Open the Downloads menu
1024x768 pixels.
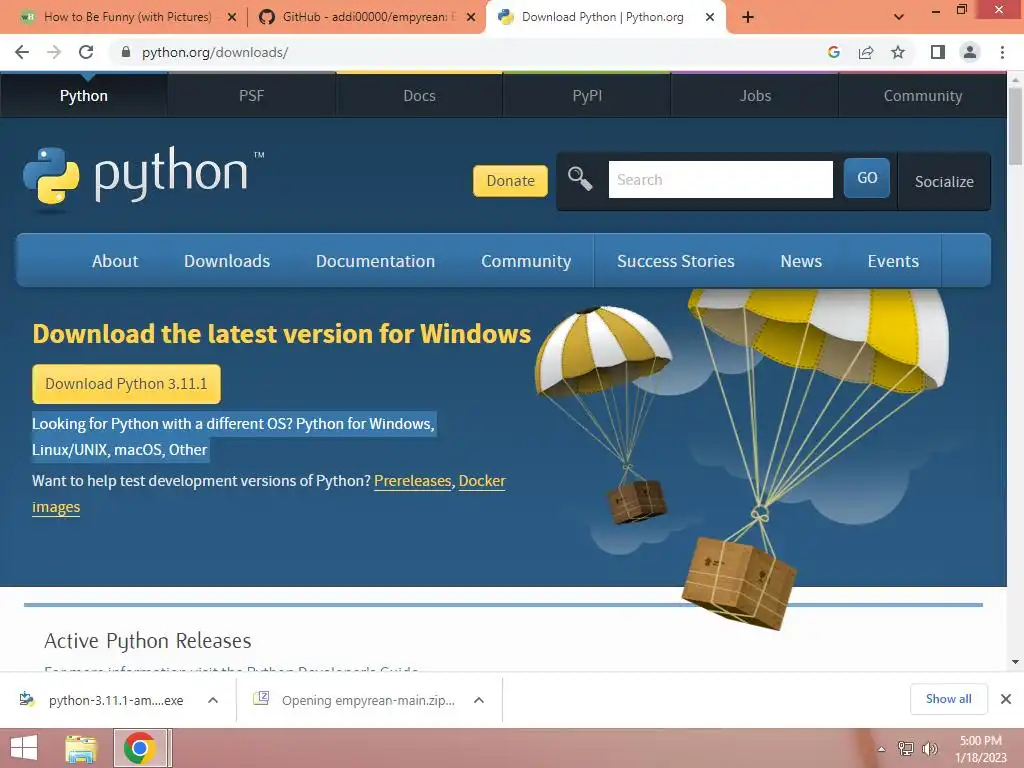coord(227,261)
